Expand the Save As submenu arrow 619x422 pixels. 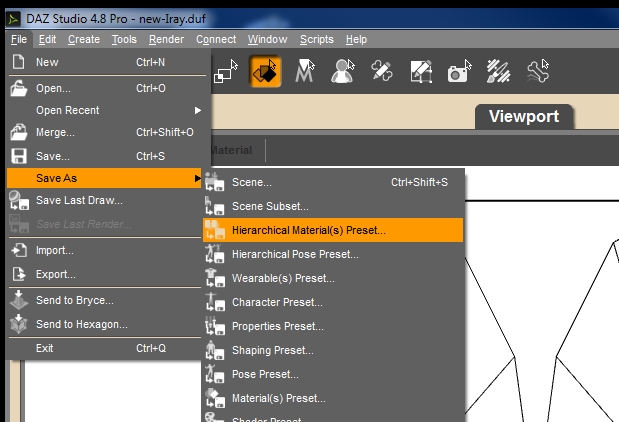[x=198, y=178]
